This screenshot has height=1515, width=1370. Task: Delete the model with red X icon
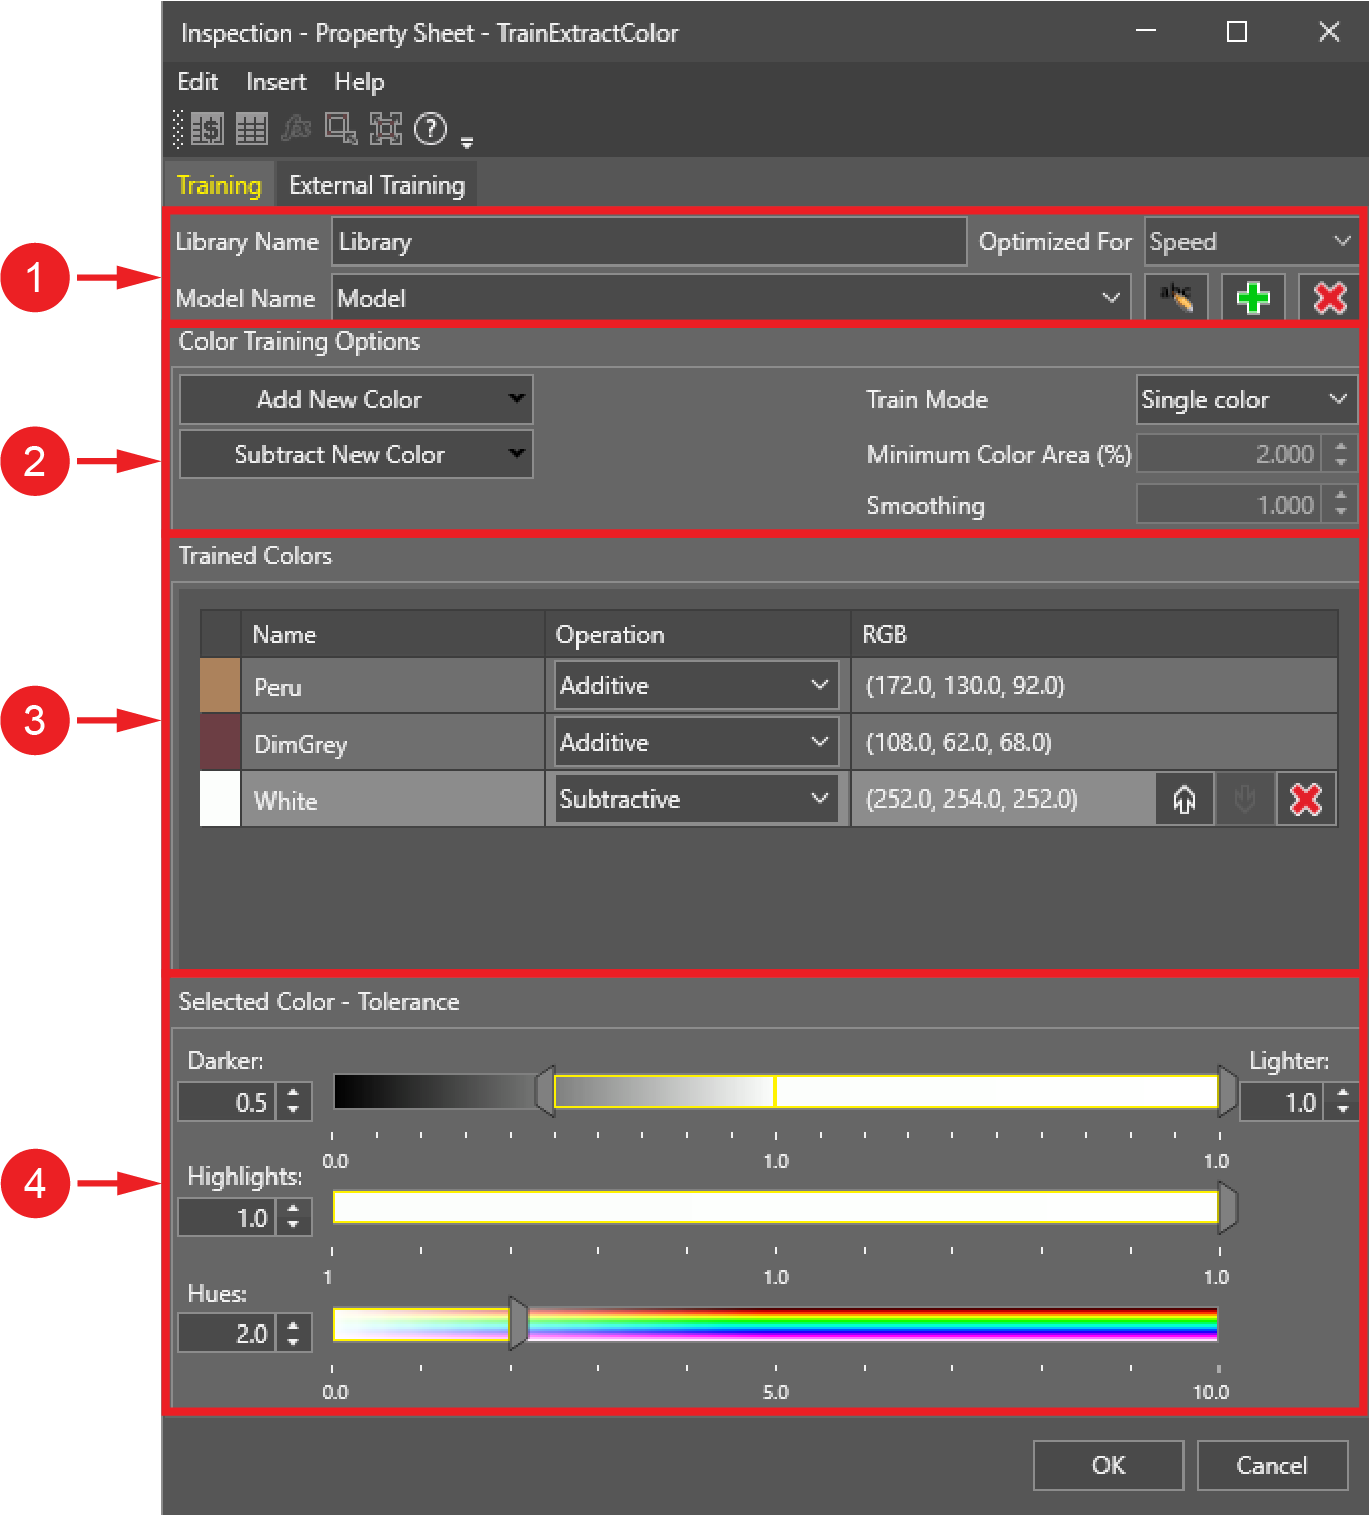point(1329,297)
